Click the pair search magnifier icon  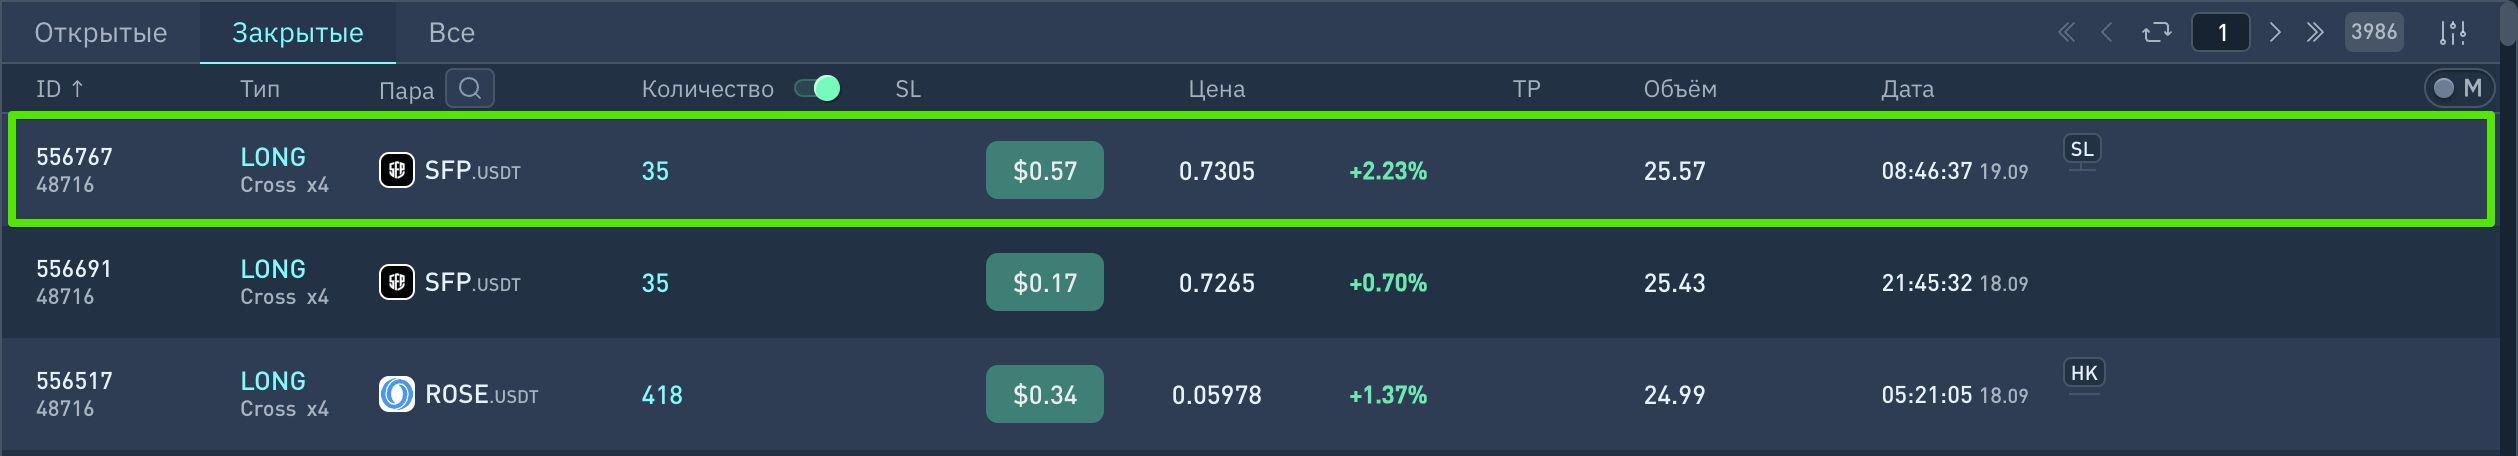469,89
